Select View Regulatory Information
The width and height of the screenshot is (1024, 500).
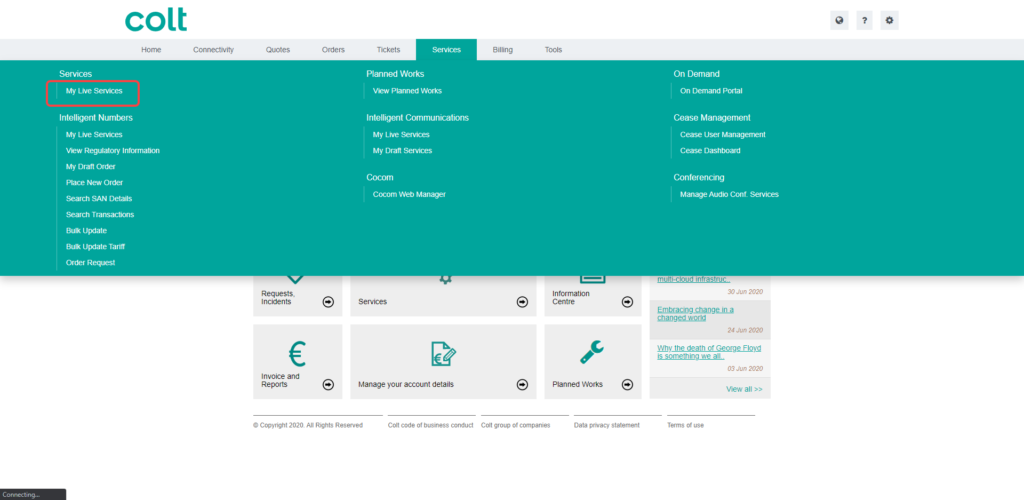pos(112,151)
